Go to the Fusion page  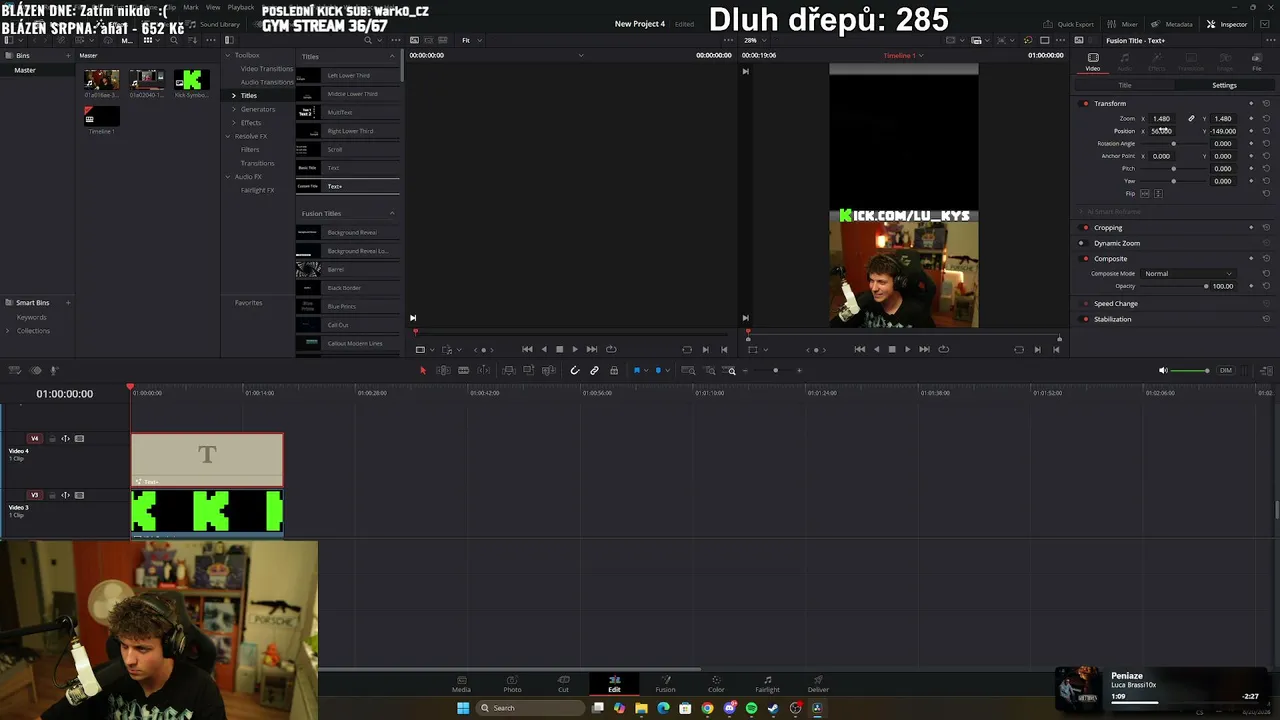click(665, 684)
